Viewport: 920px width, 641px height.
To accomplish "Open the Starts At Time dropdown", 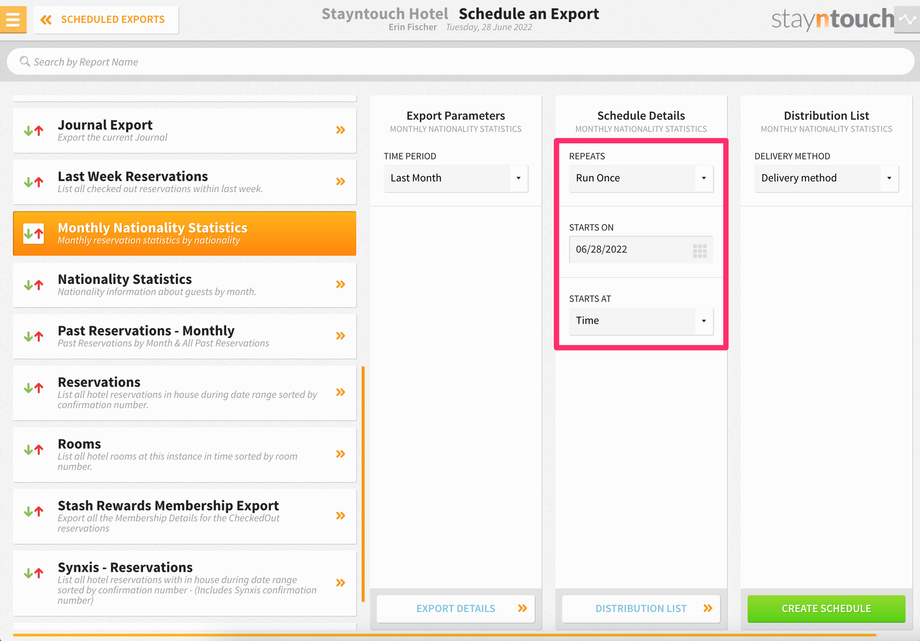I will (x=641, y=320).
